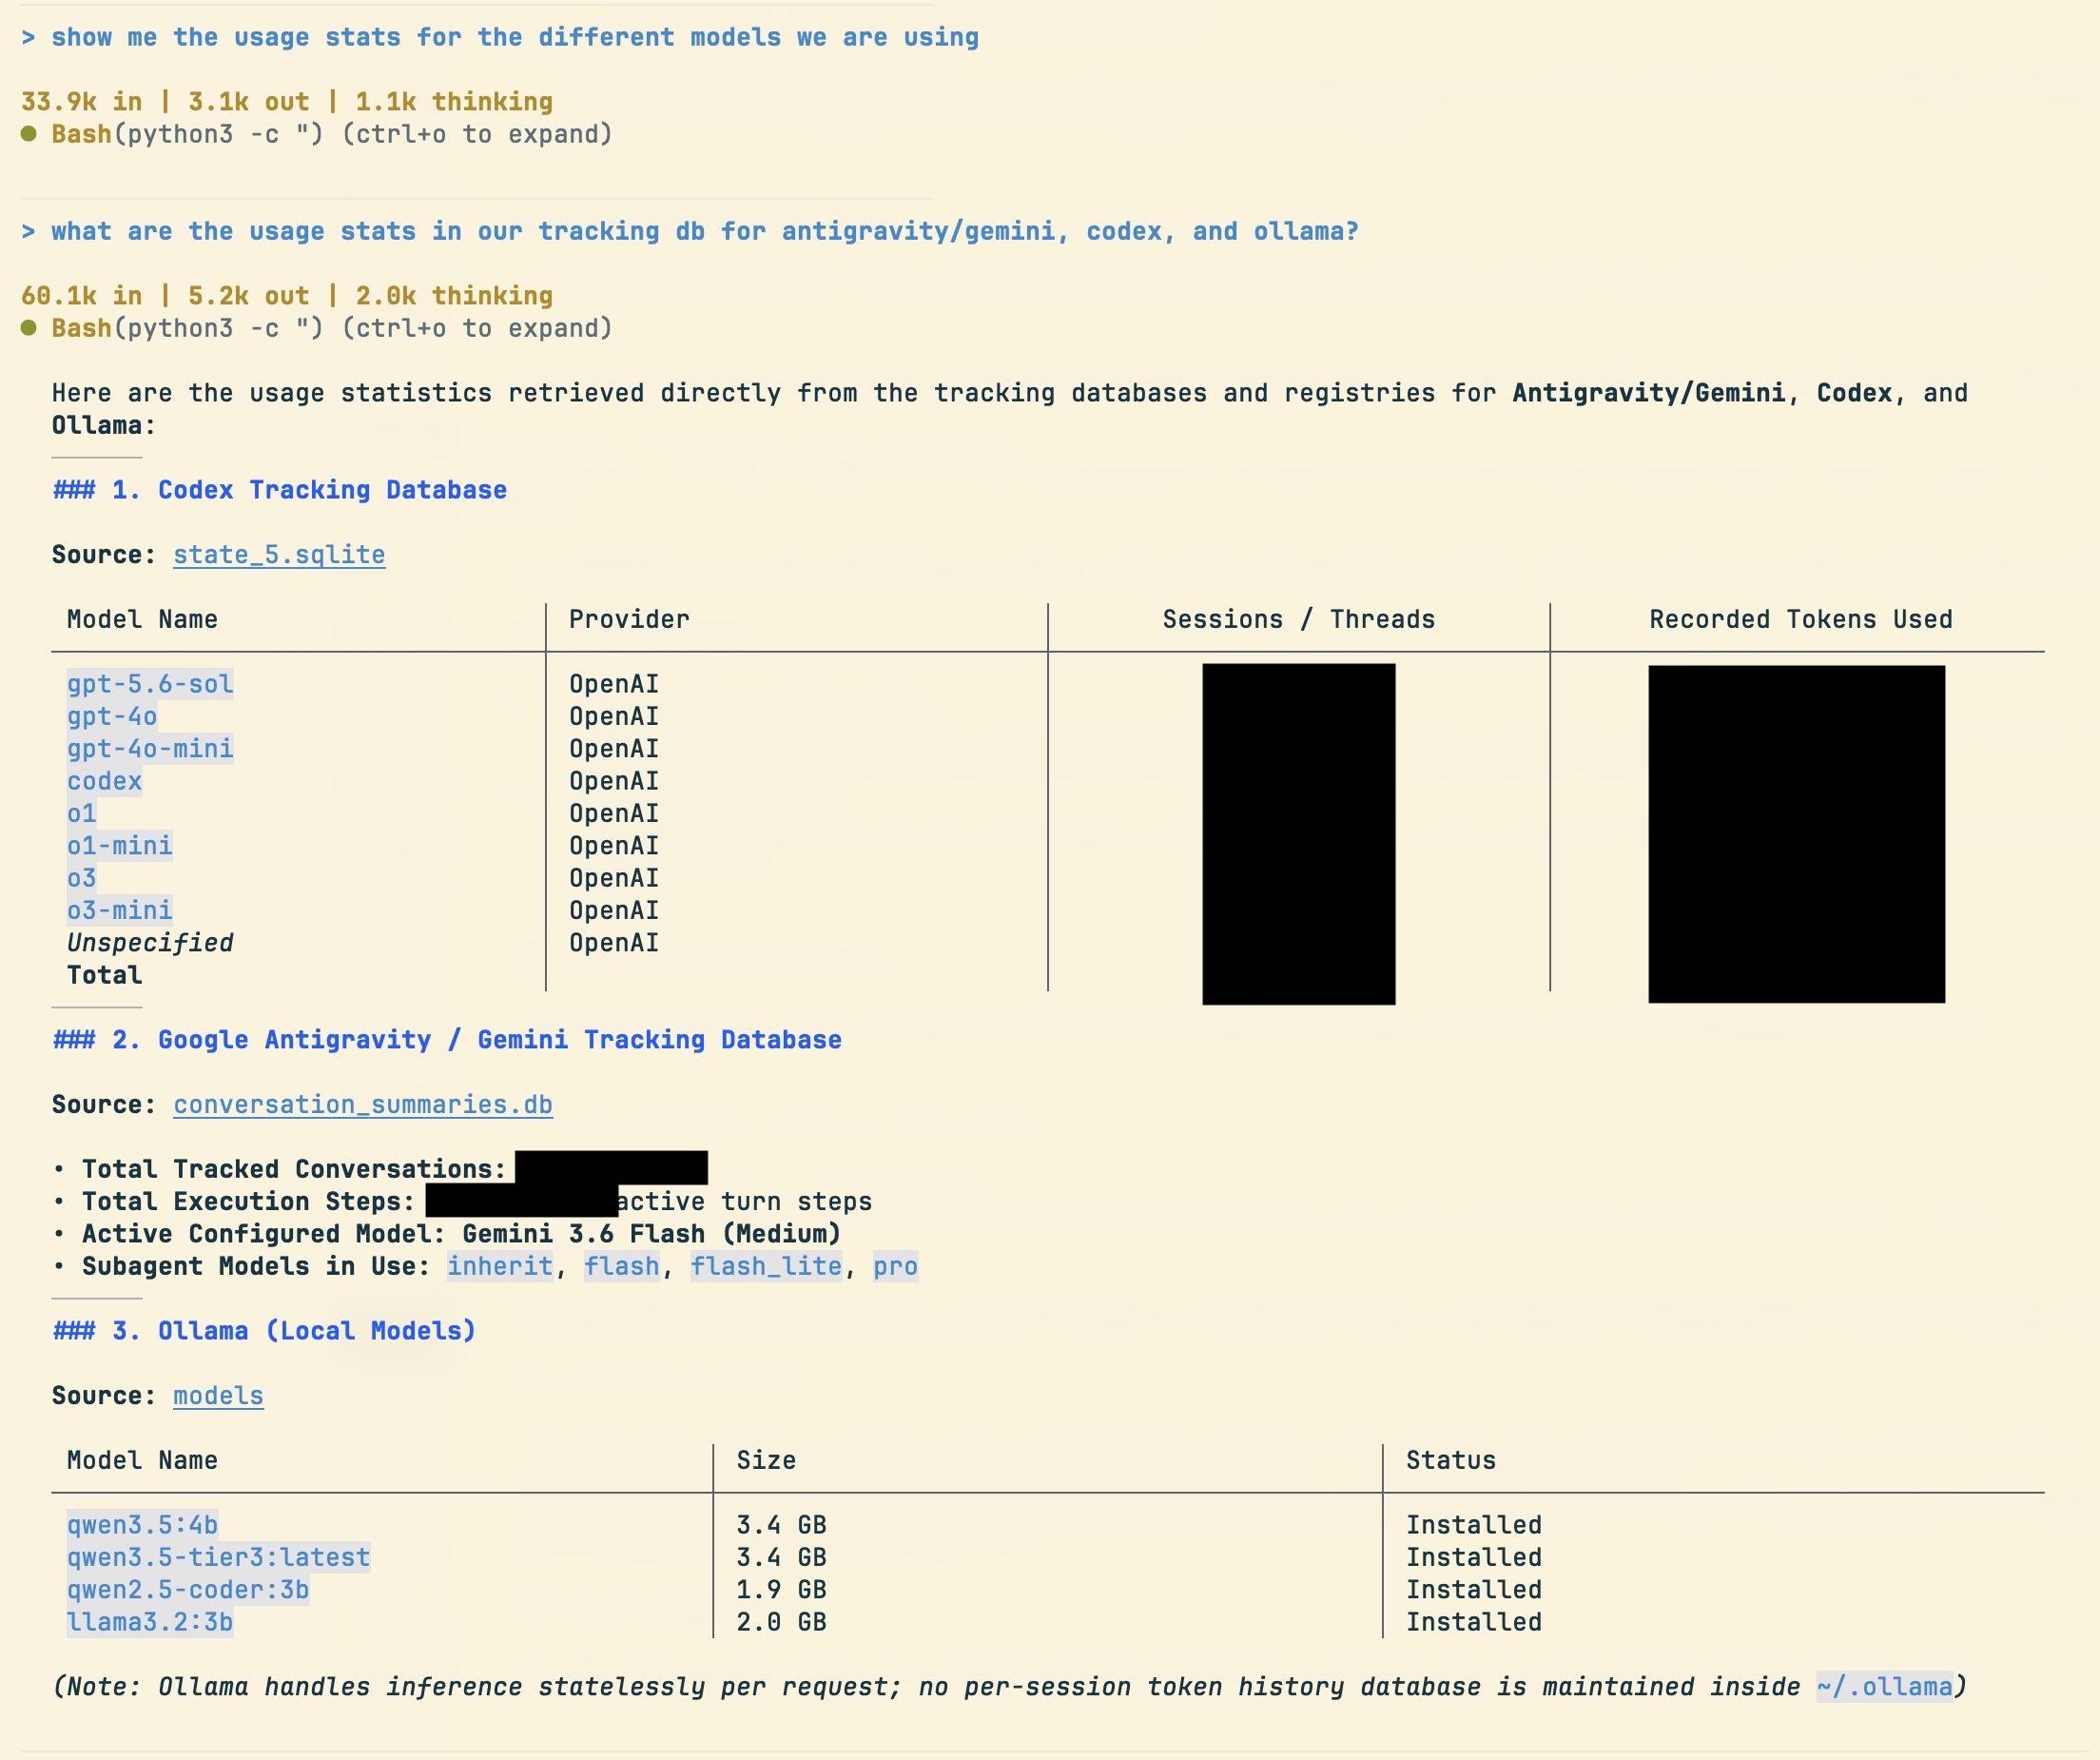Click the inherit subagent model tag

[x=500, y=1267]
